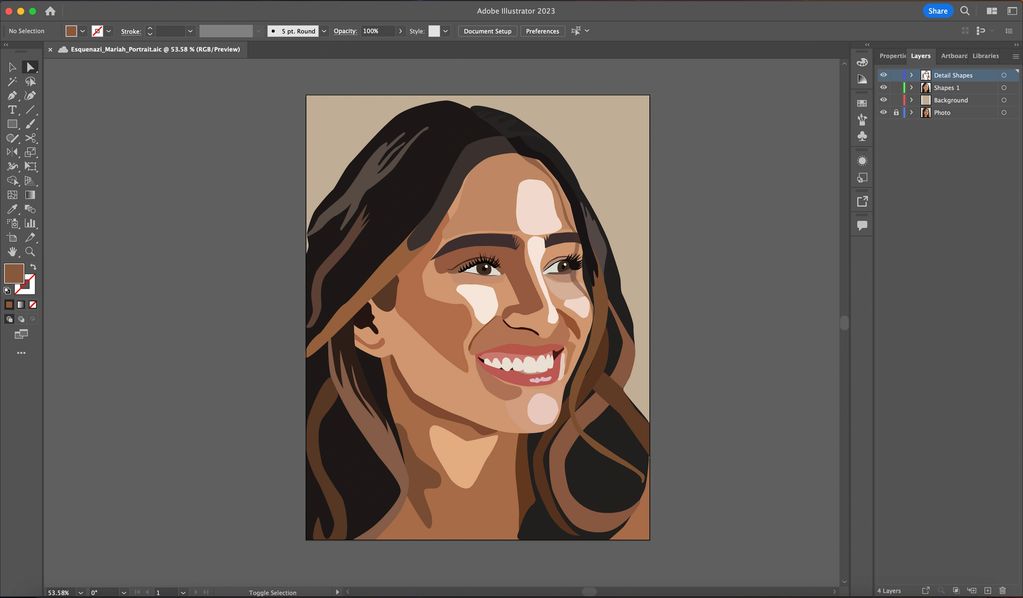Click the Share button
The image size is (1023, 598).
point(937,11)
